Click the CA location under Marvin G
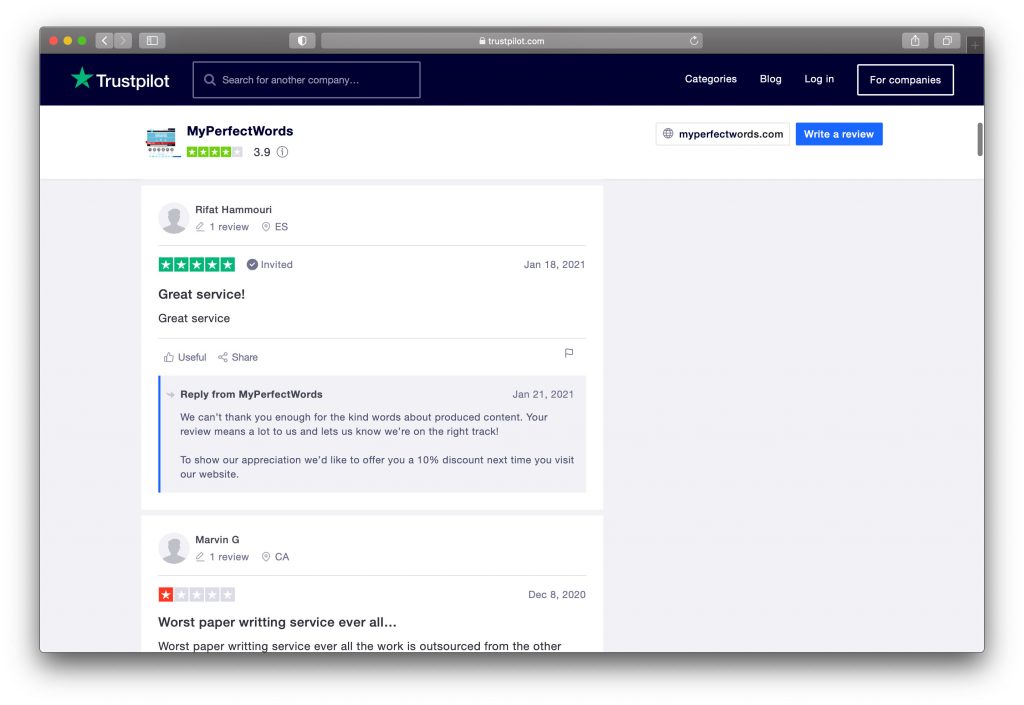1024x705 pixels. click(281, 557)
